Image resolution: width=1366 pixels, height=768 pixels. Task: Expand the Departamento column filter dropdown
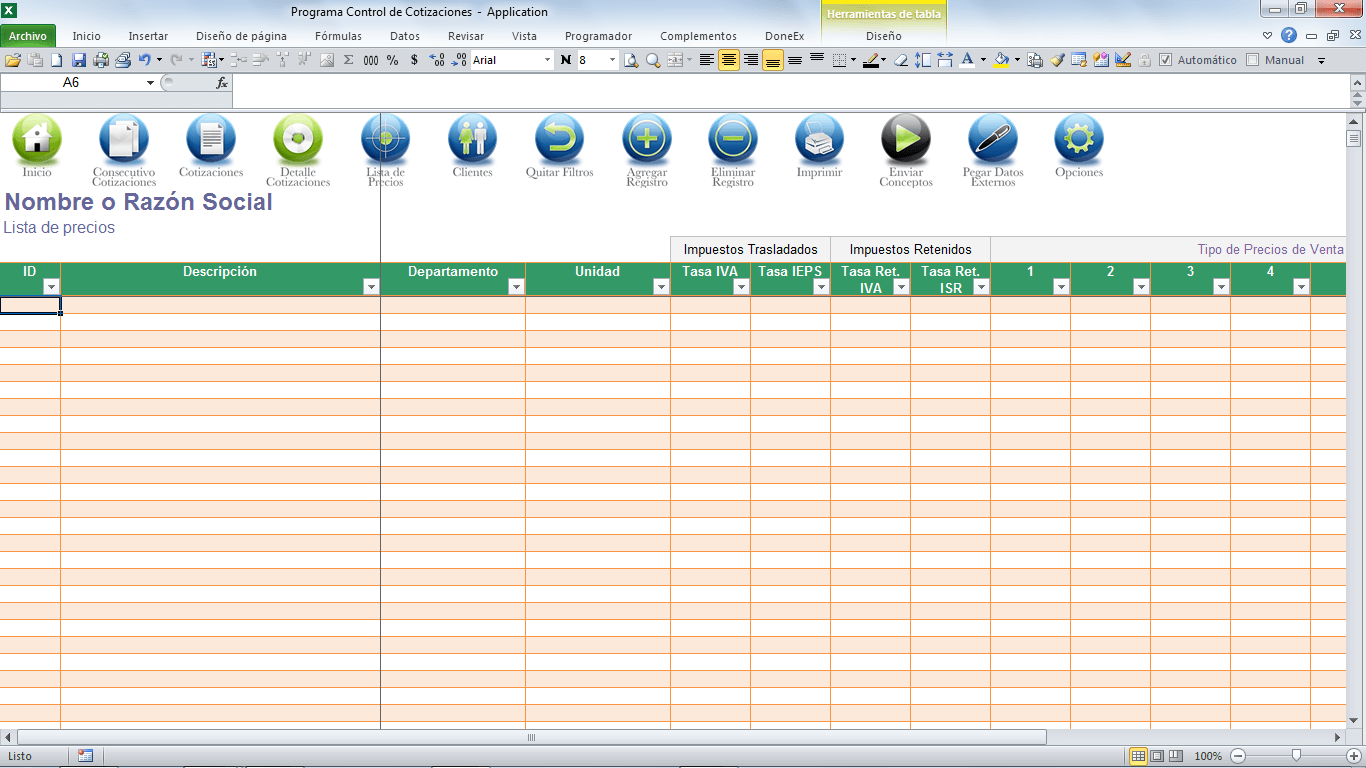(516, 287)
